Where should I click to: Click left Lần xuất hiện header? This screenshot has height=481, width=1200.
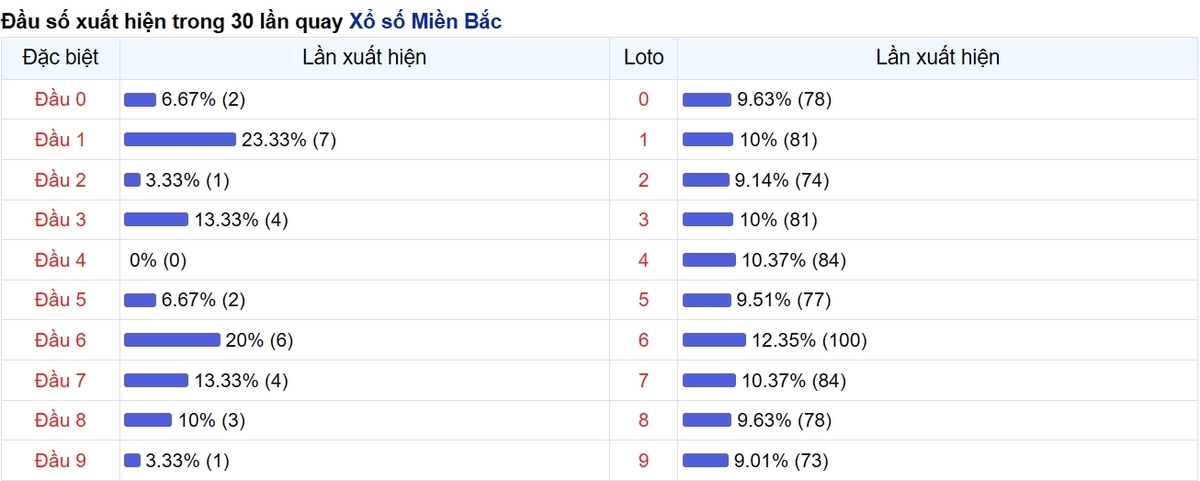(364, 58)
